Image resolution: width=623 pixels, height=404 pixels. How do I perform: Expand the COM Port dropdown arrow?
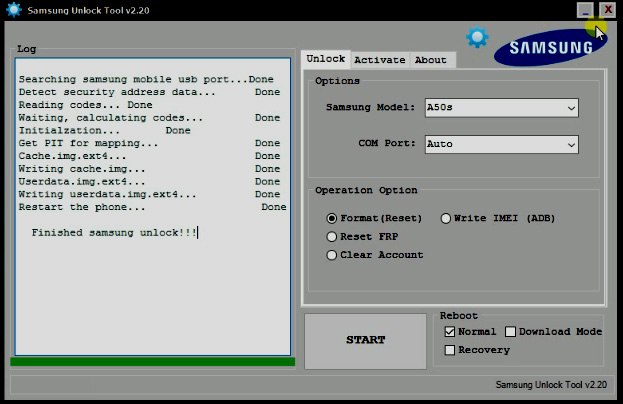click(x=571, y=145)
